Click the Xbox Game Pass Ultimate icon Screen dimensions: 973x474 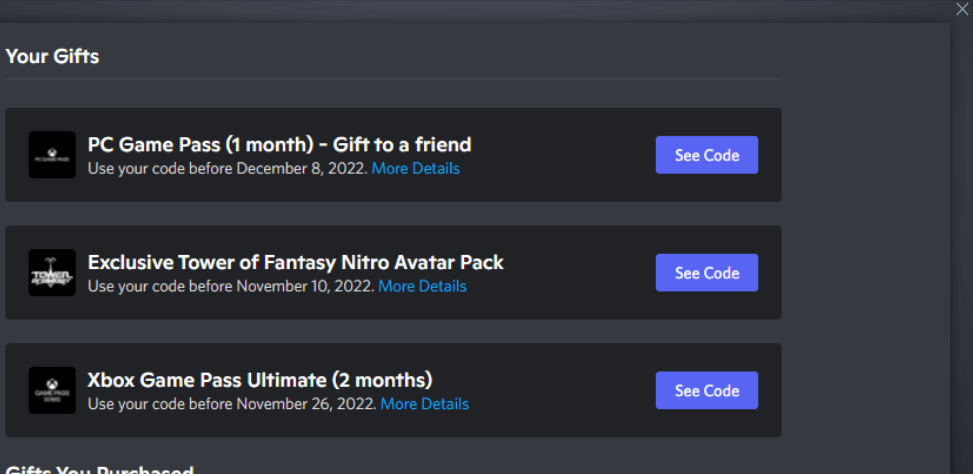point(52,390)
